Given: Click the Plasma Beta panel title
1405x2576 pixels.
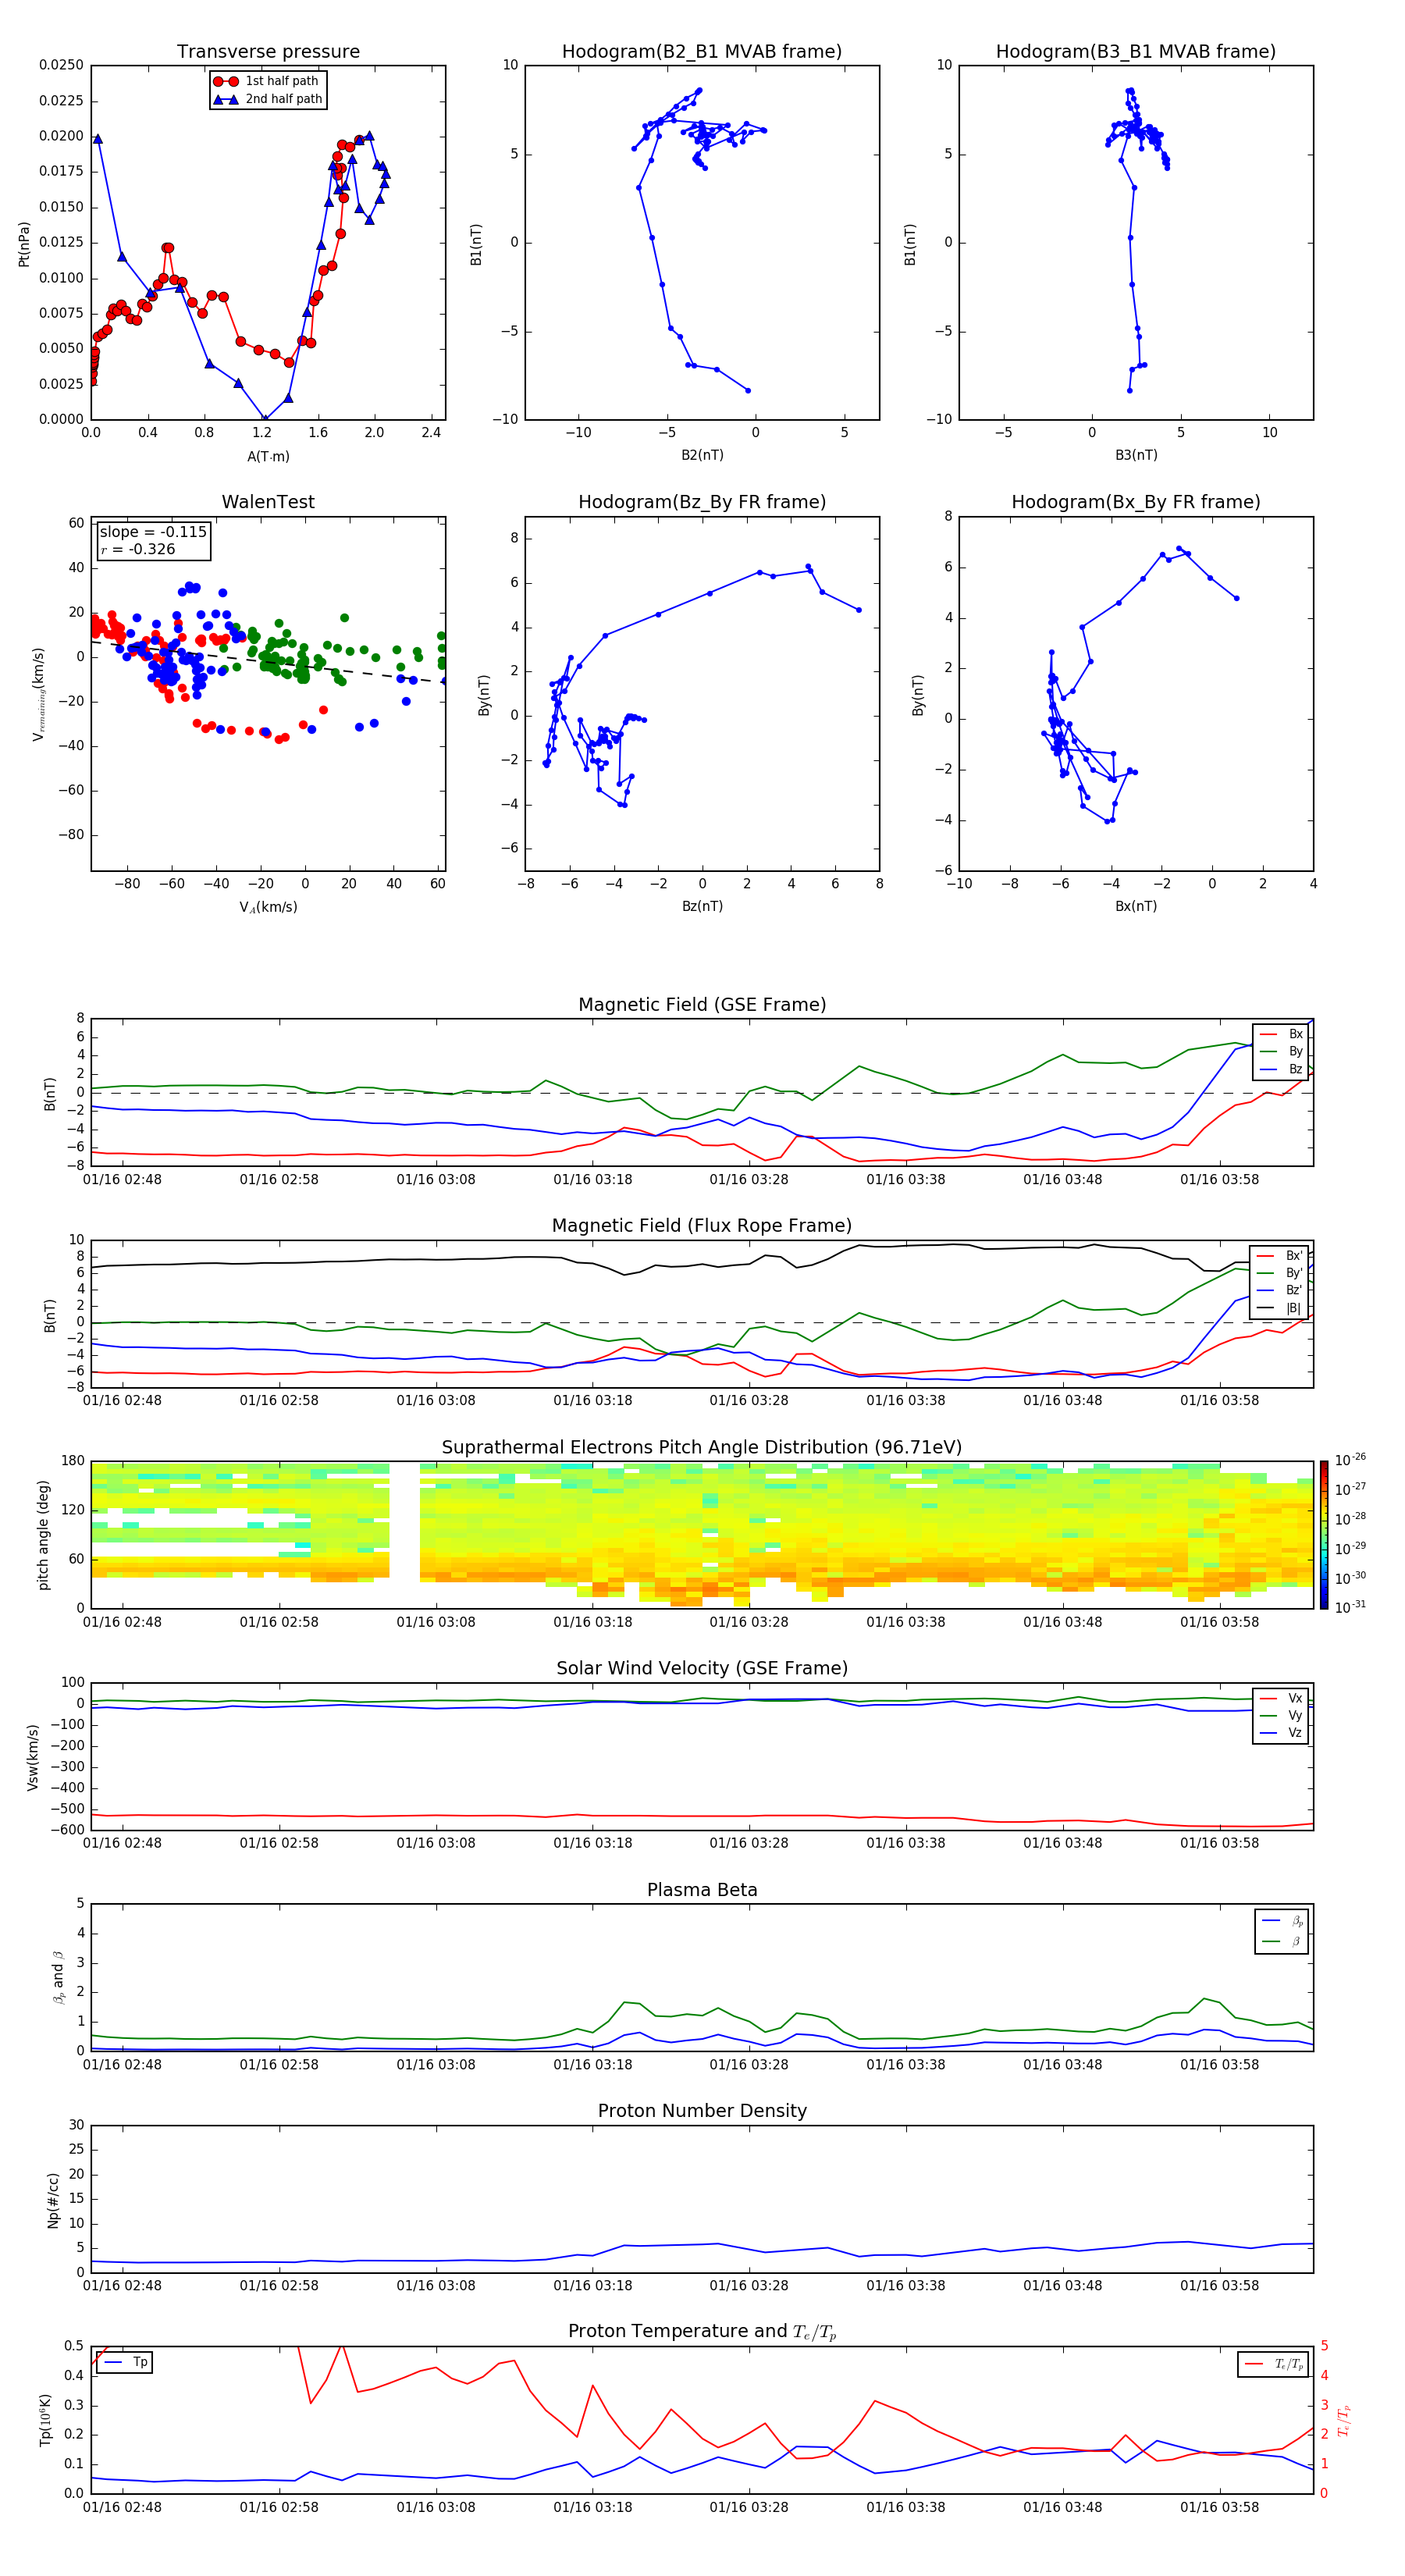Looking at the screenshot, I should 702,1891.
